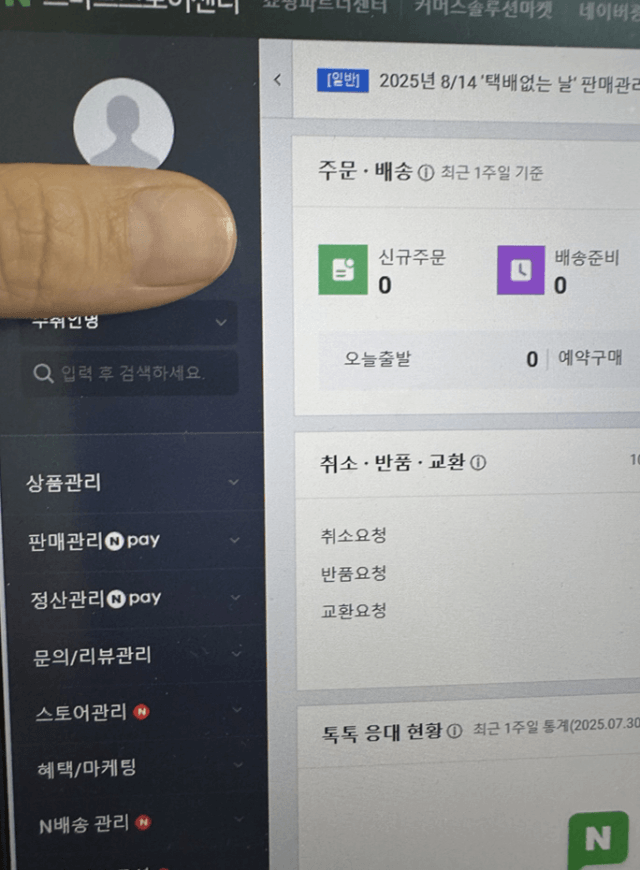This screenshot has width=640, height=870.
Task: Click the left arrow beside the notice
Action: [x=278, y=80]
